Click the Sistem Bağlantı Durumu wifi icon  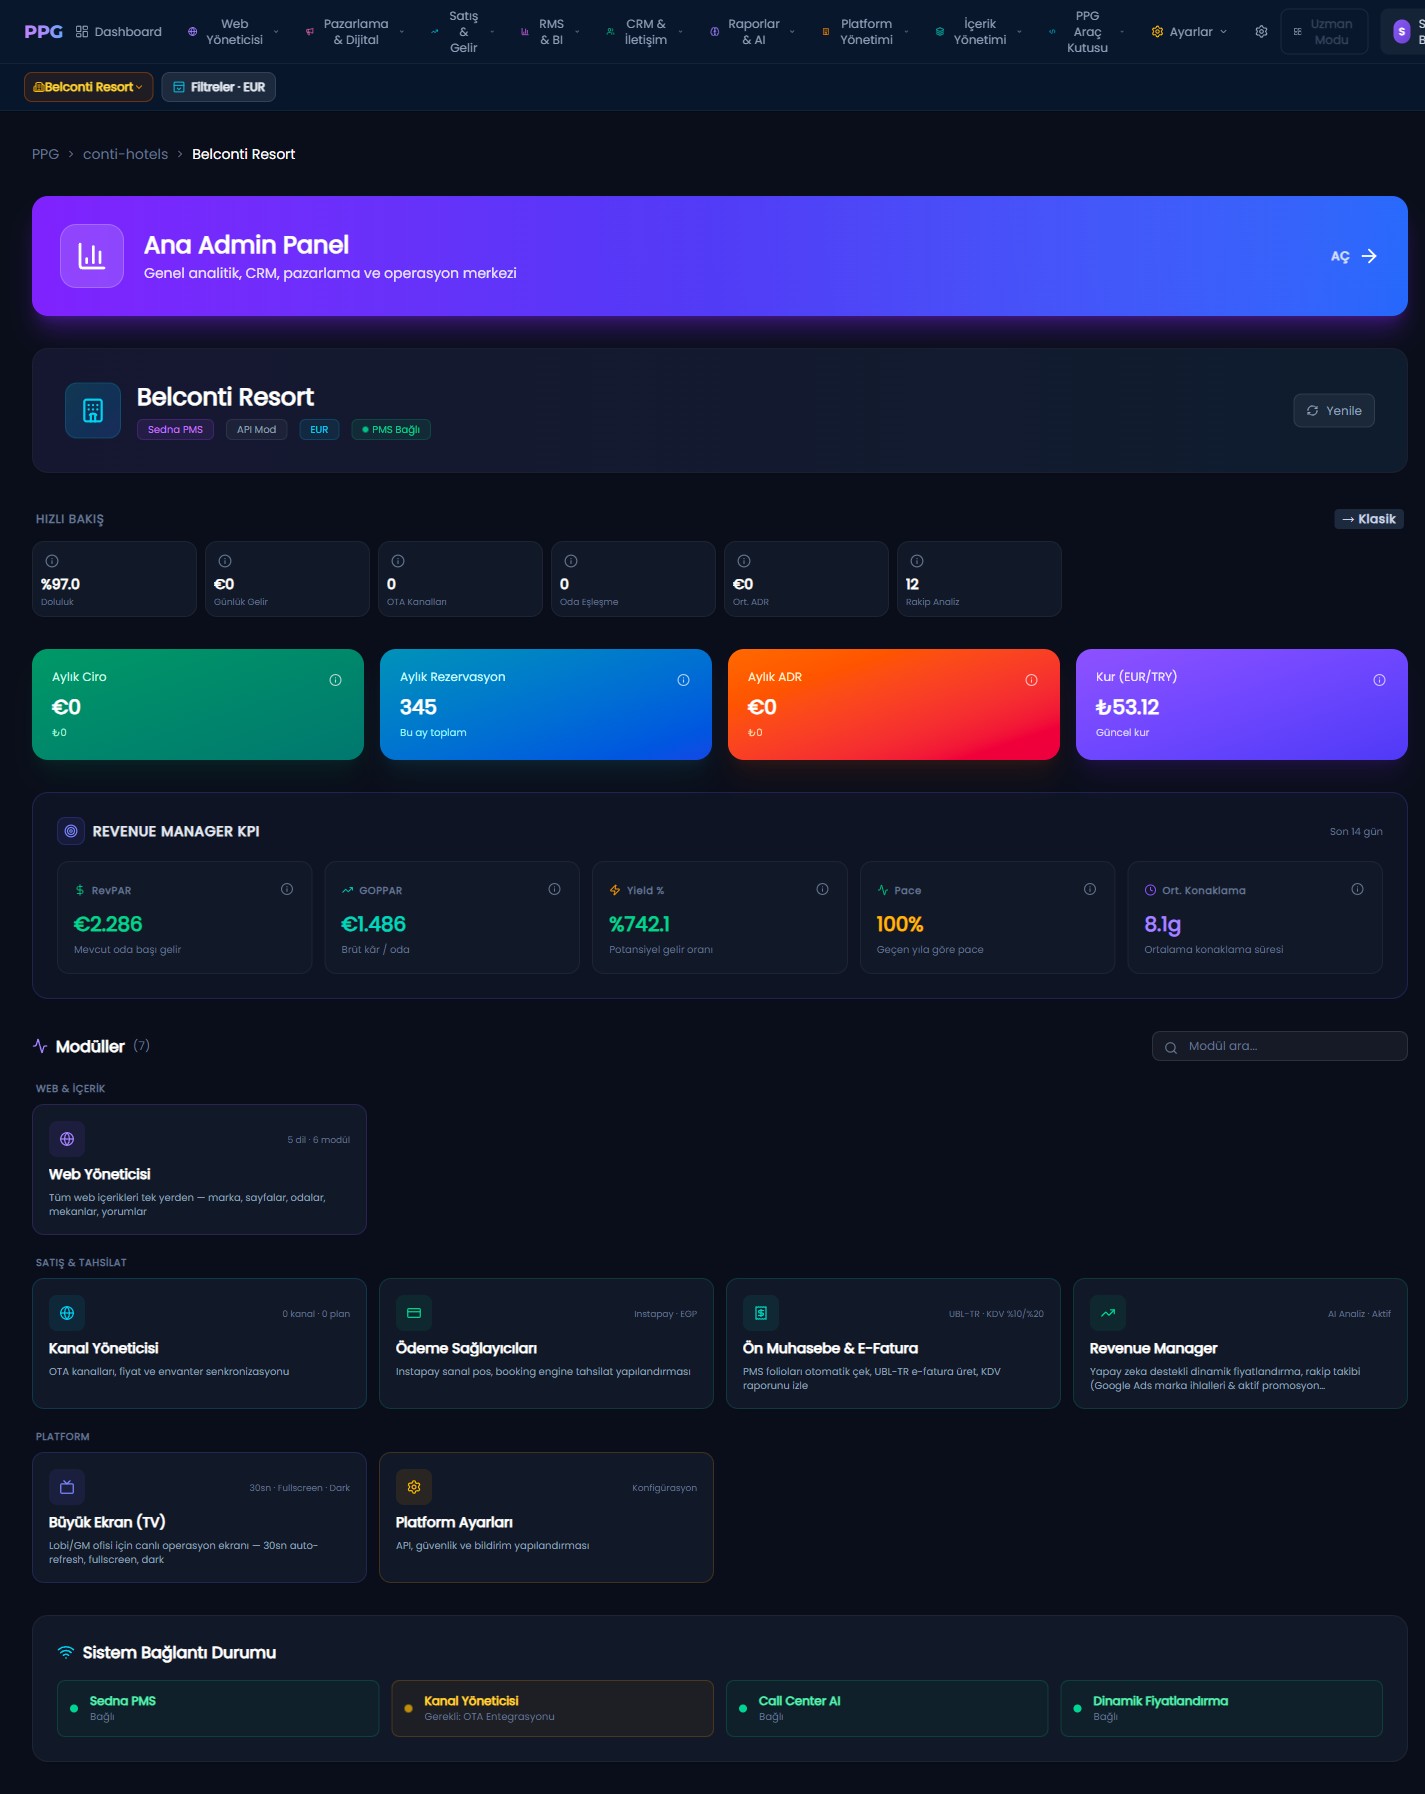coord(66,1652)
